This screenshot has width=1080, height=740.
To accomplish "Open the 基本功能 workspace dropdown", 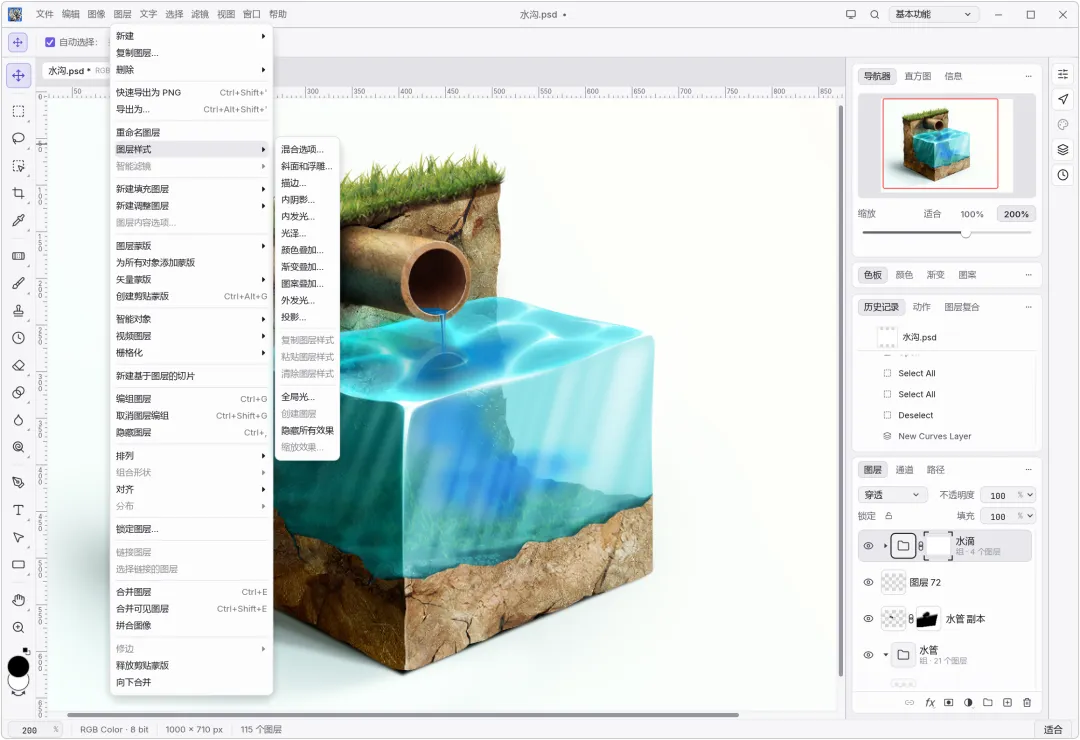I will (x=933, y=14).
